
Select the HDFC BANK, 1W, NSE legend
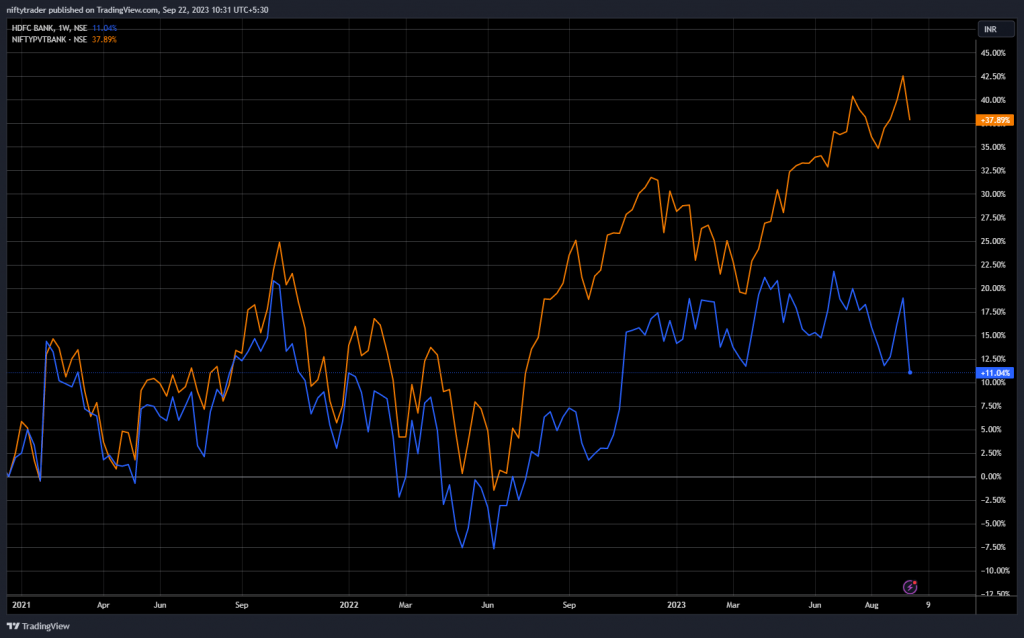click(49, 28)
